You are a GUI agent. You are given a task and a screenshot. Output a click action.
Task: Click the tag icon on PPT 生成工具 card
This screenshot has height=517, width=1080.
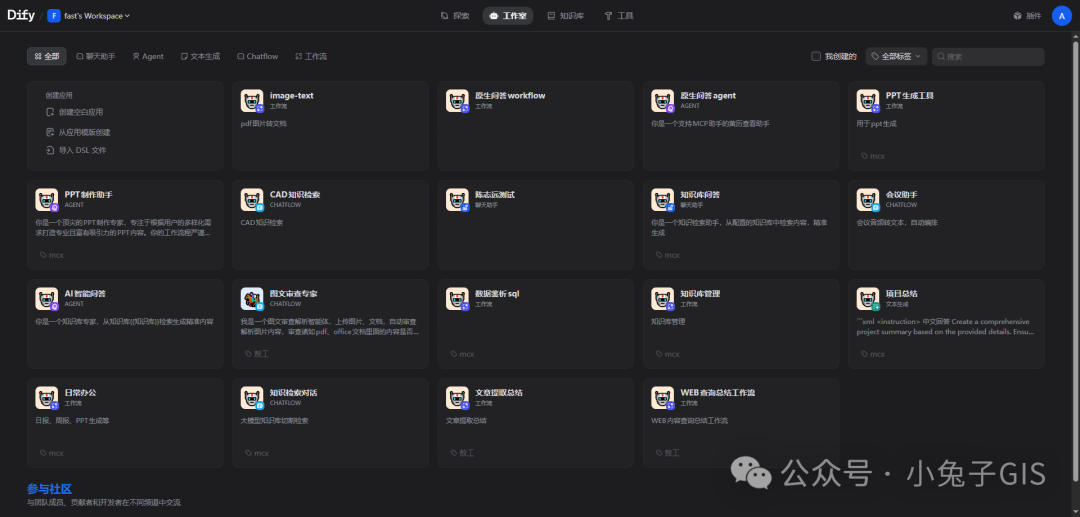864,156
